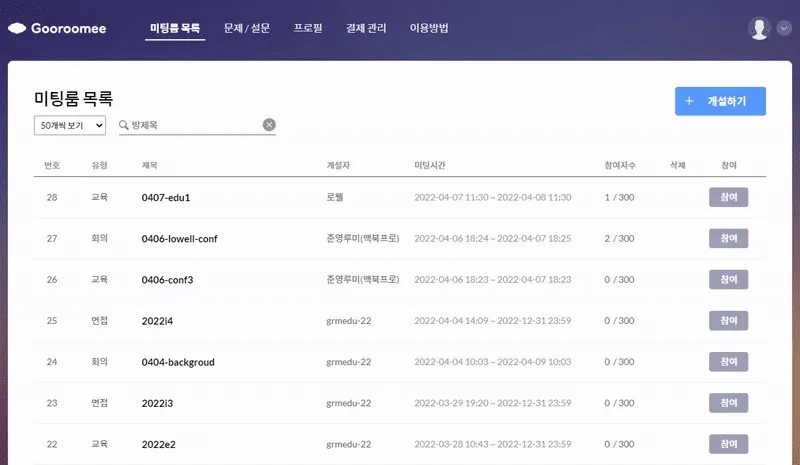
Task: Open the 50개씩 보기 page size dropdown
Action: coord(70,125)
